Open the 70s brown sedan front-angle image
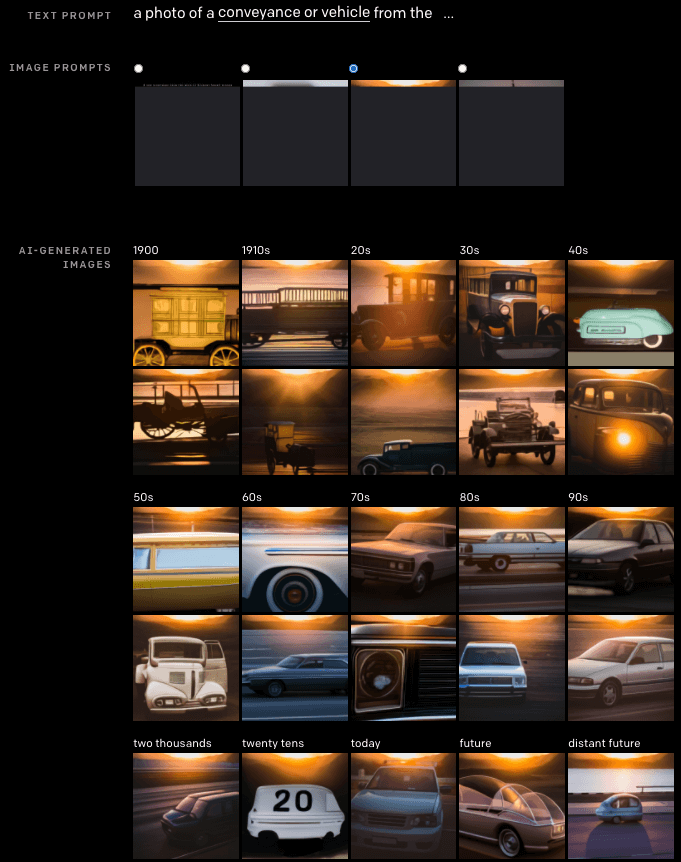This screenshot has width=681, height=862. (x=403, y=560)
